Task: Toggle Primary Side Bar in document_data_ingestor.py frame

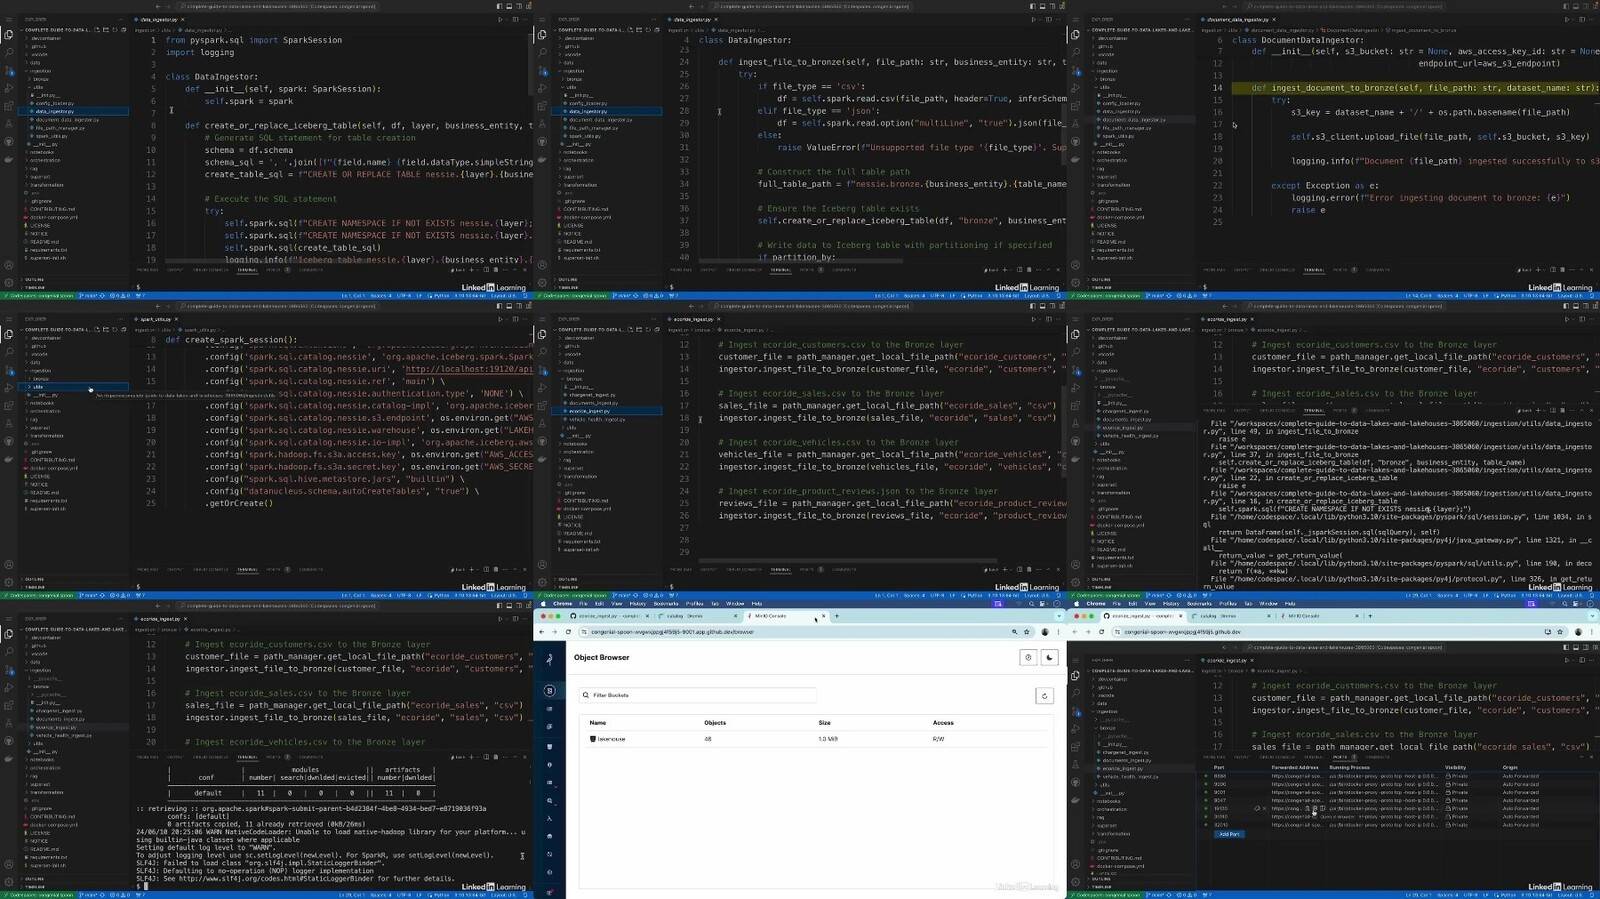Action: coord(1566,6)
